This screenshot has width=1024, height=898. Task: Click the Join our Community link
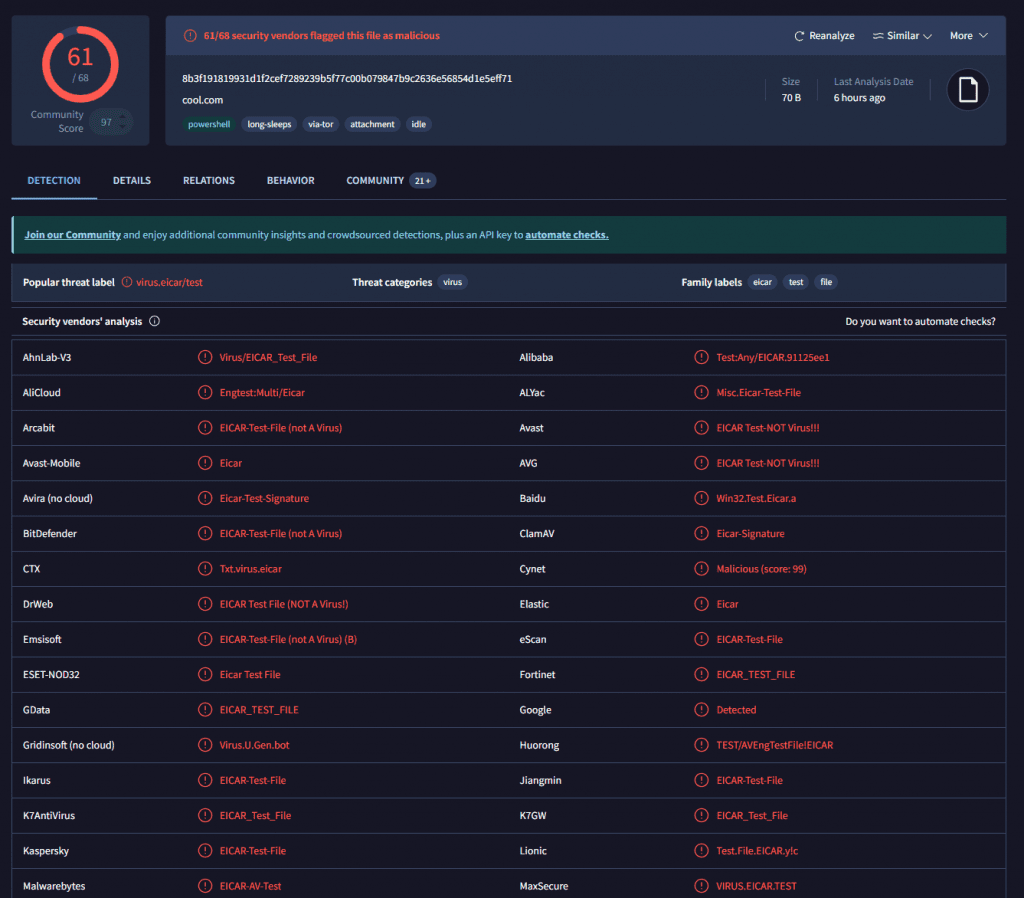point(72,235)
